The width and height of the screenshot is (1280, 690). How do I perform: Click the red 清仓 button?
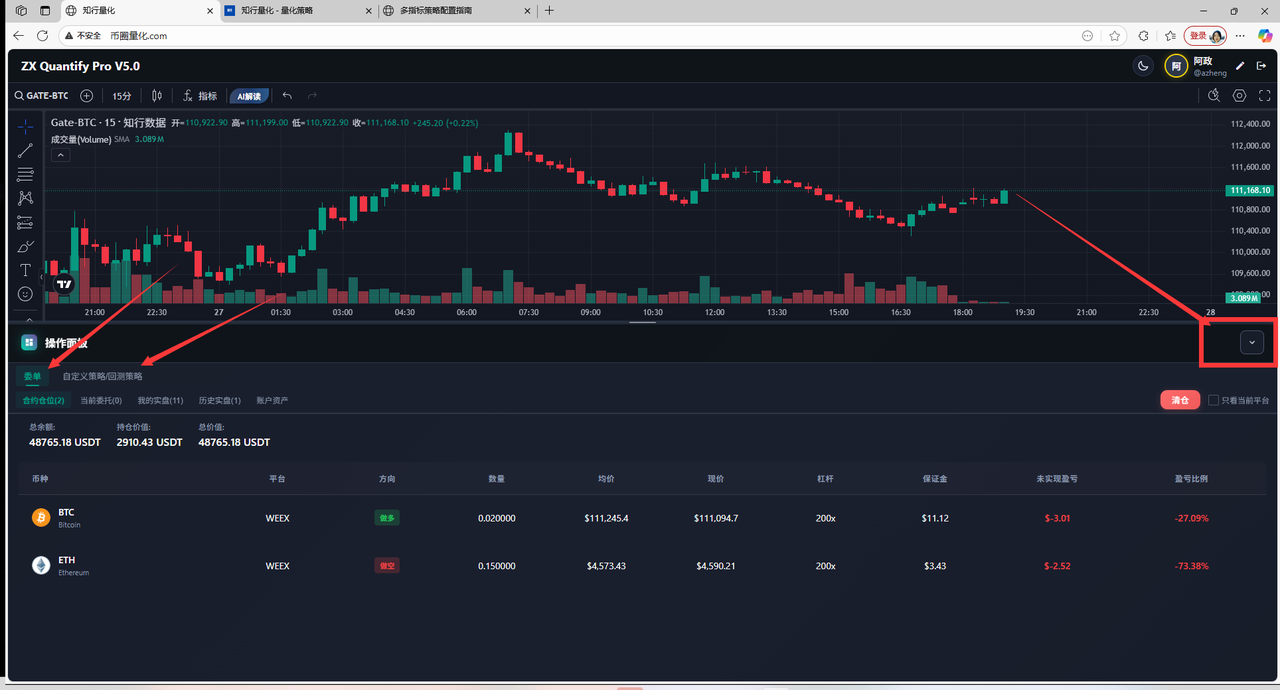(1180, 400)
